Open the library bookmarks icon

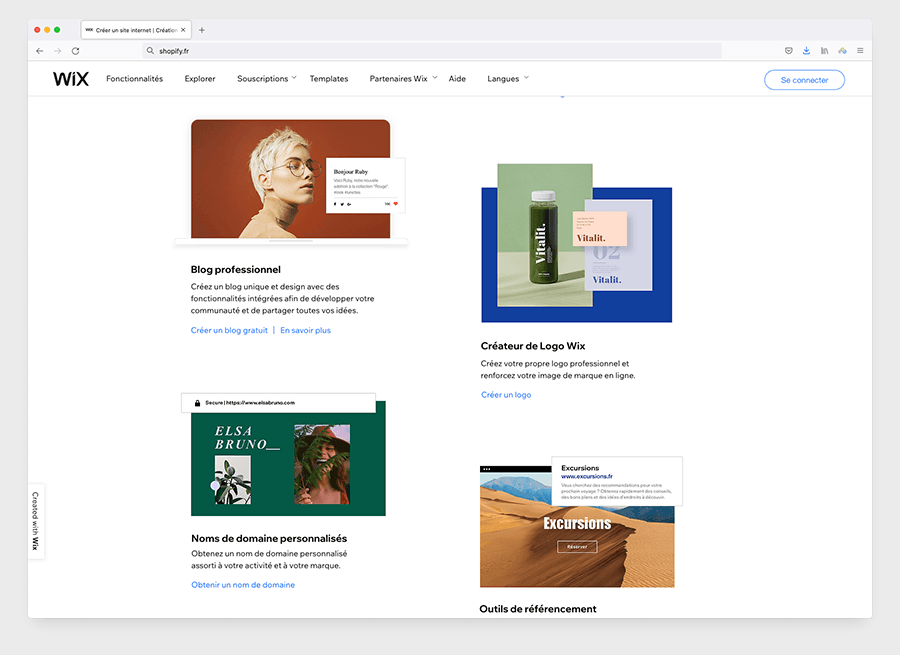click(824, 51)
